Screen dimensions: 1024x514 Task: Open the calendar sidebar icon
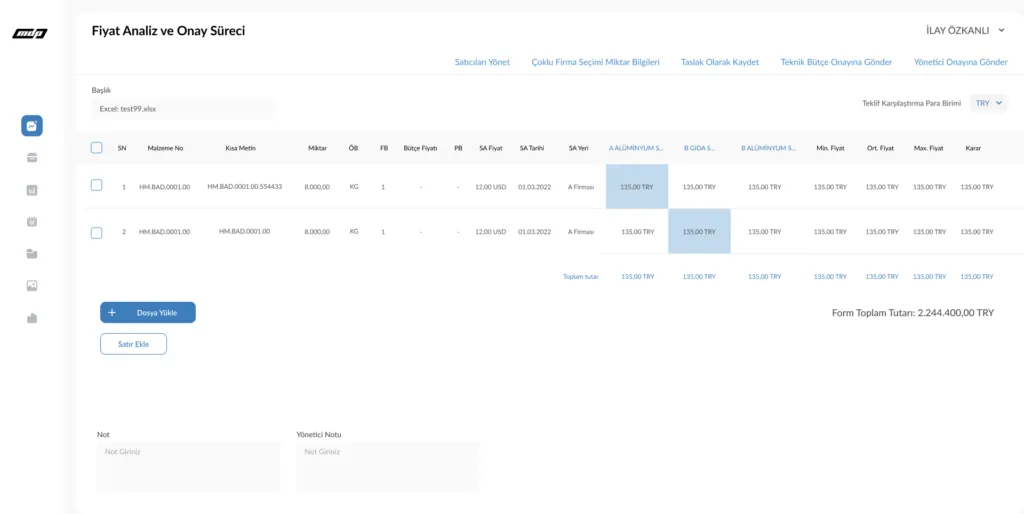(32, 221)
